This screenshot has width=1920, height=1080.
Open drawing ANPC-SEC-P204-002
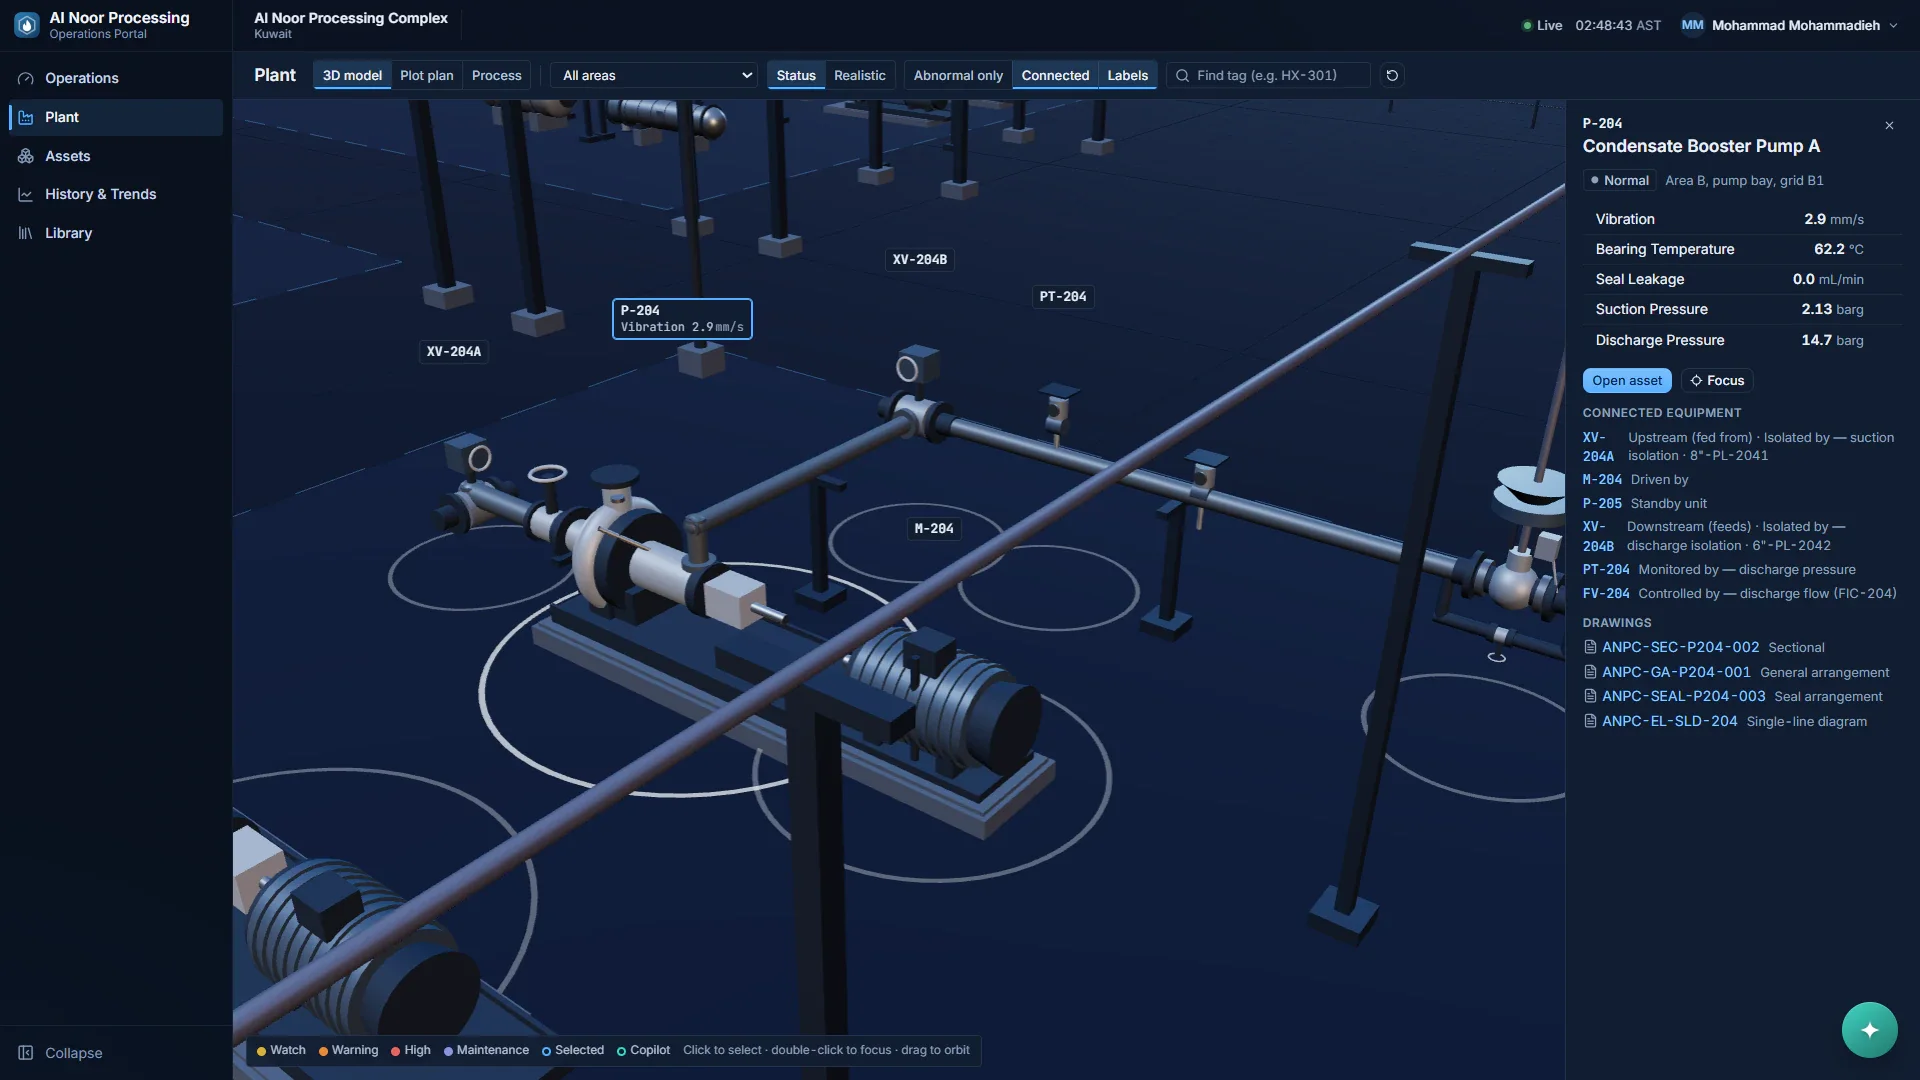(1680, 647)
